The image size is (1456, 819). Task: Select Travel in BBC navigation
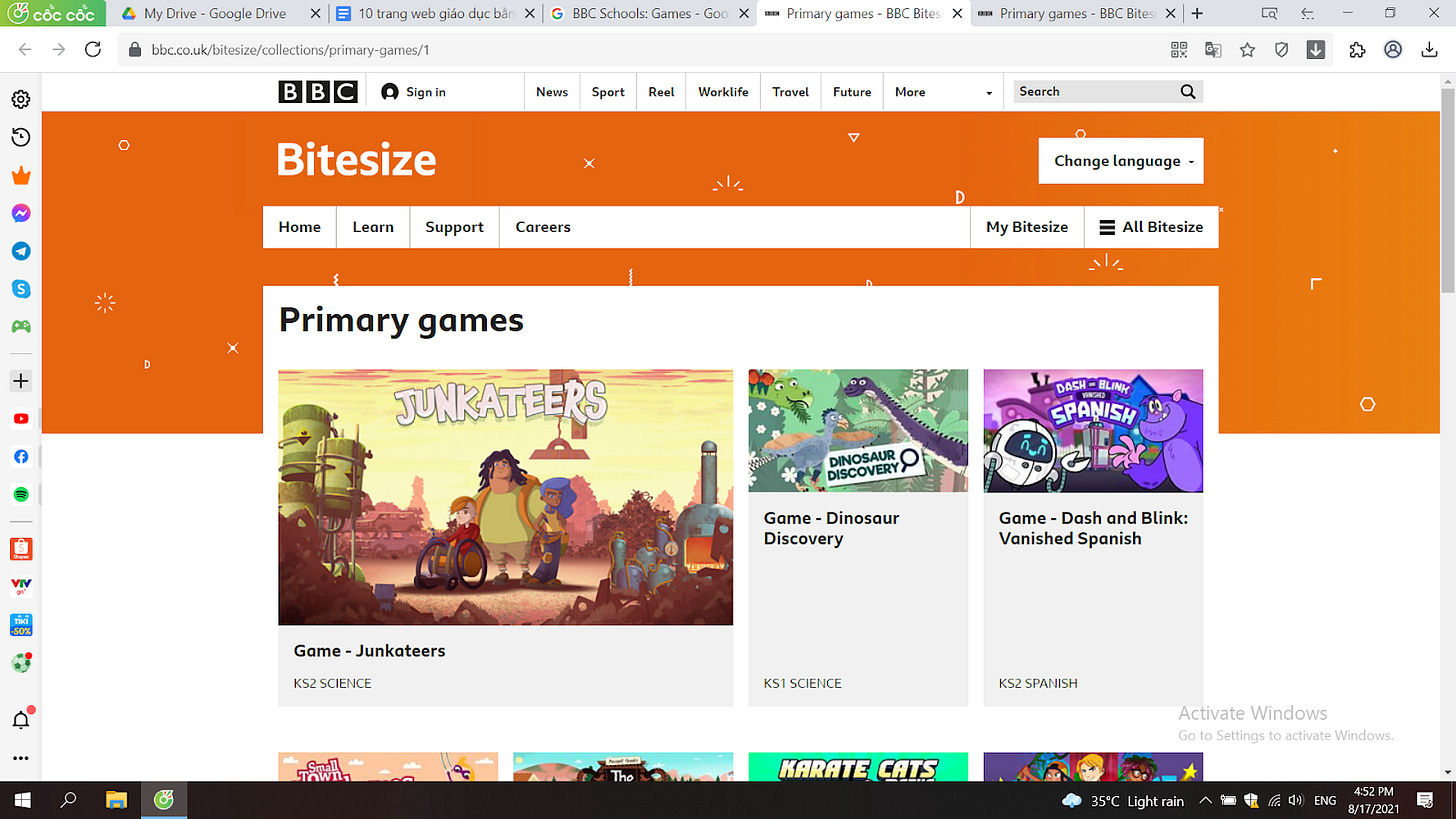tap(790, 92)
